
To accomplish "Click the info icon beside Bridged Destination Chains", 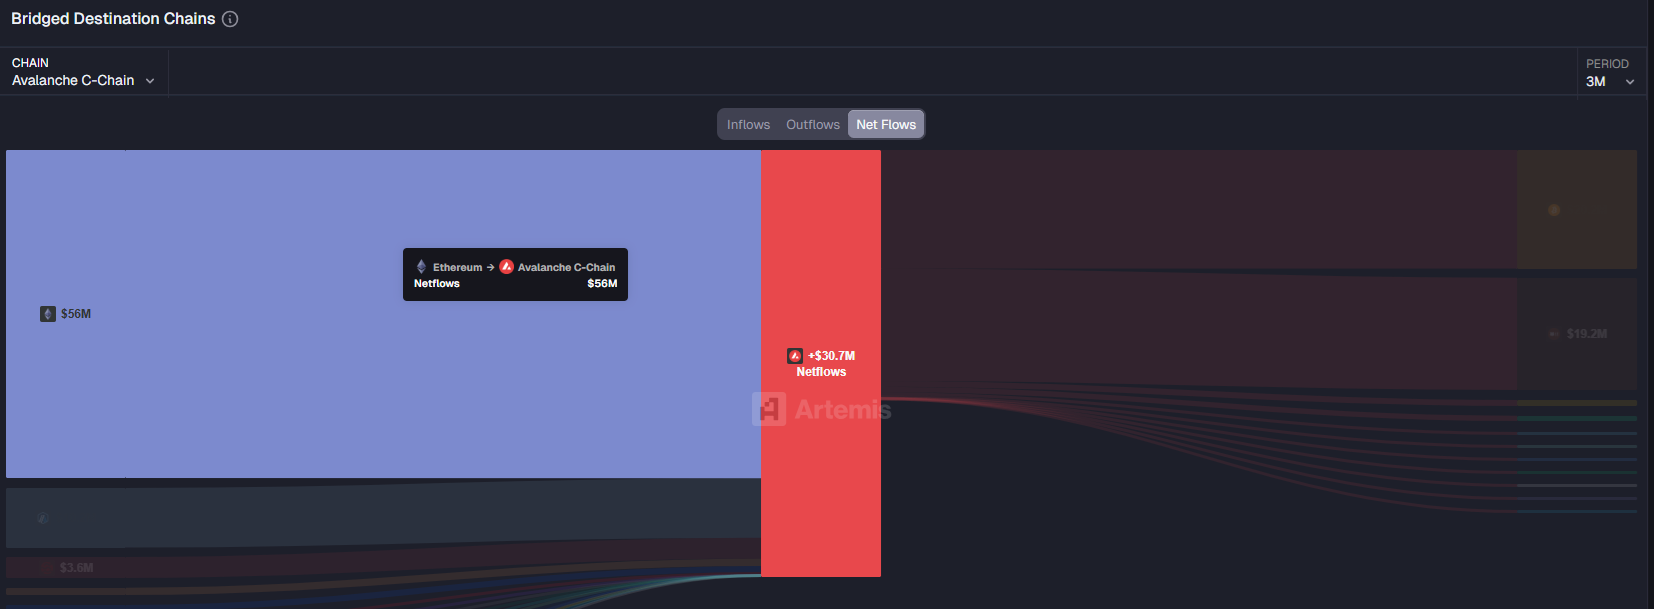I will pyautogui.click(x=230, y=19).
